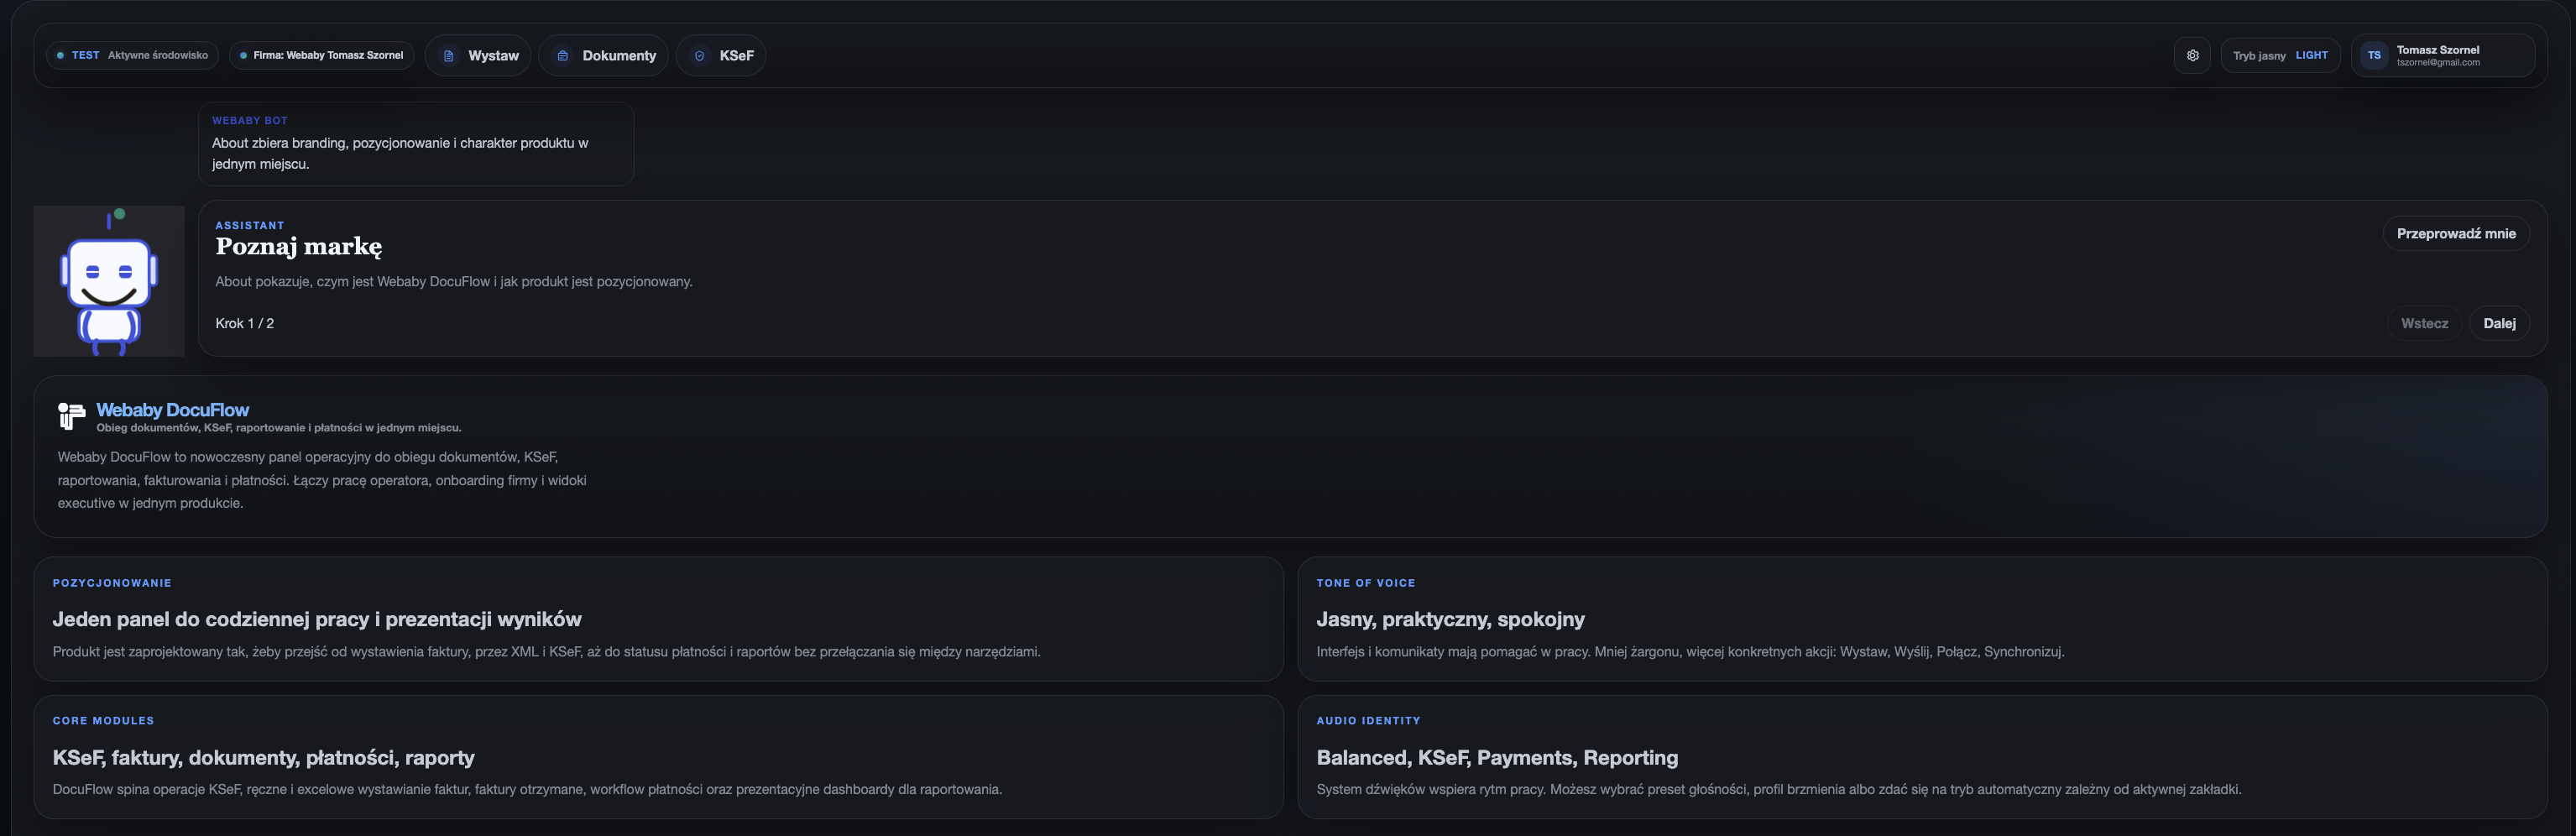Click the Przeprowadź mnie button
Viewport: 2576px width, 836px height.
coord(2456,234)
